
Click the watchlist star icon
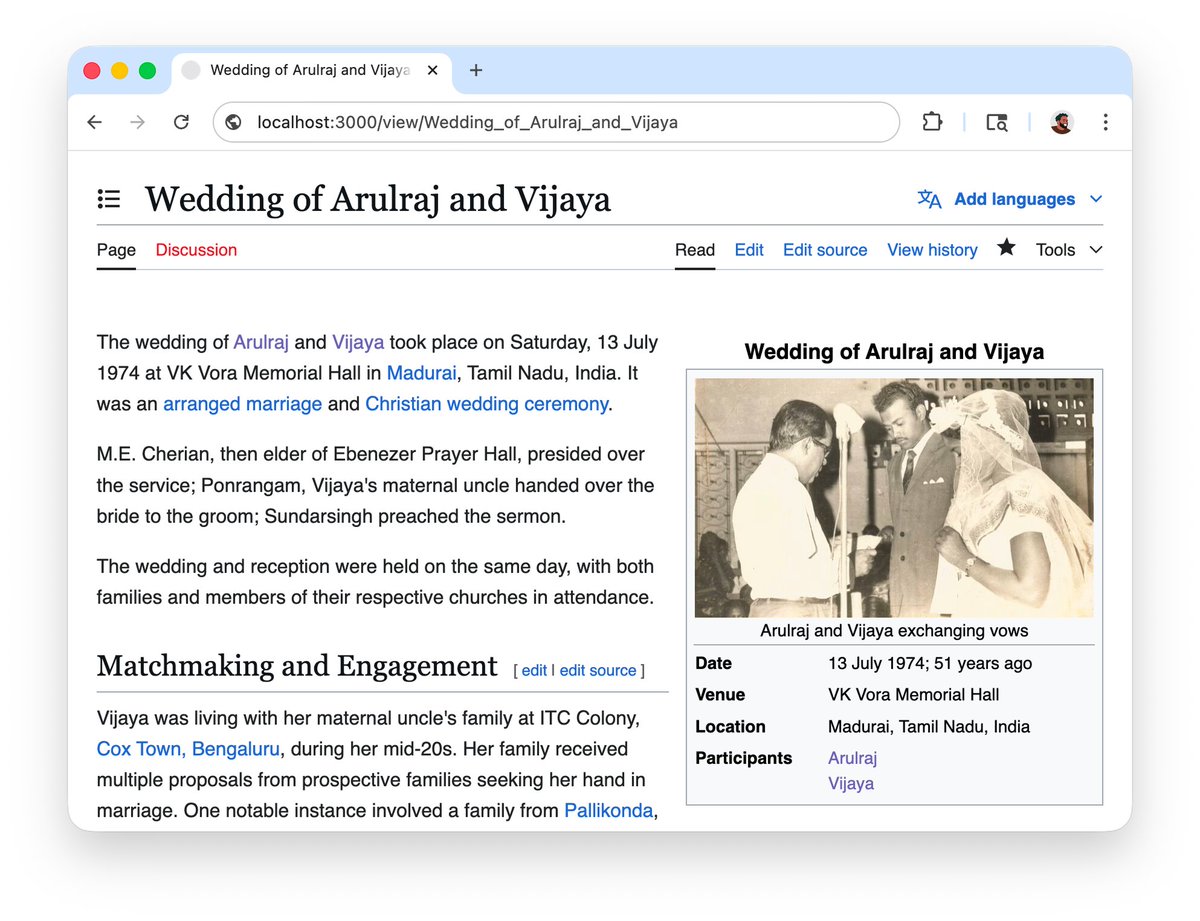pos(1006,248)
